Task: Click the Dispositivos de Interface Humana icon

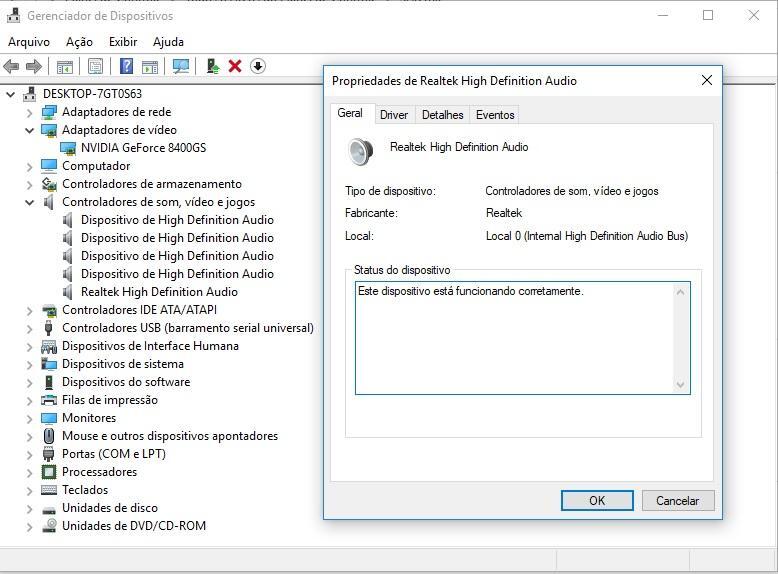Action: (49, 346)
